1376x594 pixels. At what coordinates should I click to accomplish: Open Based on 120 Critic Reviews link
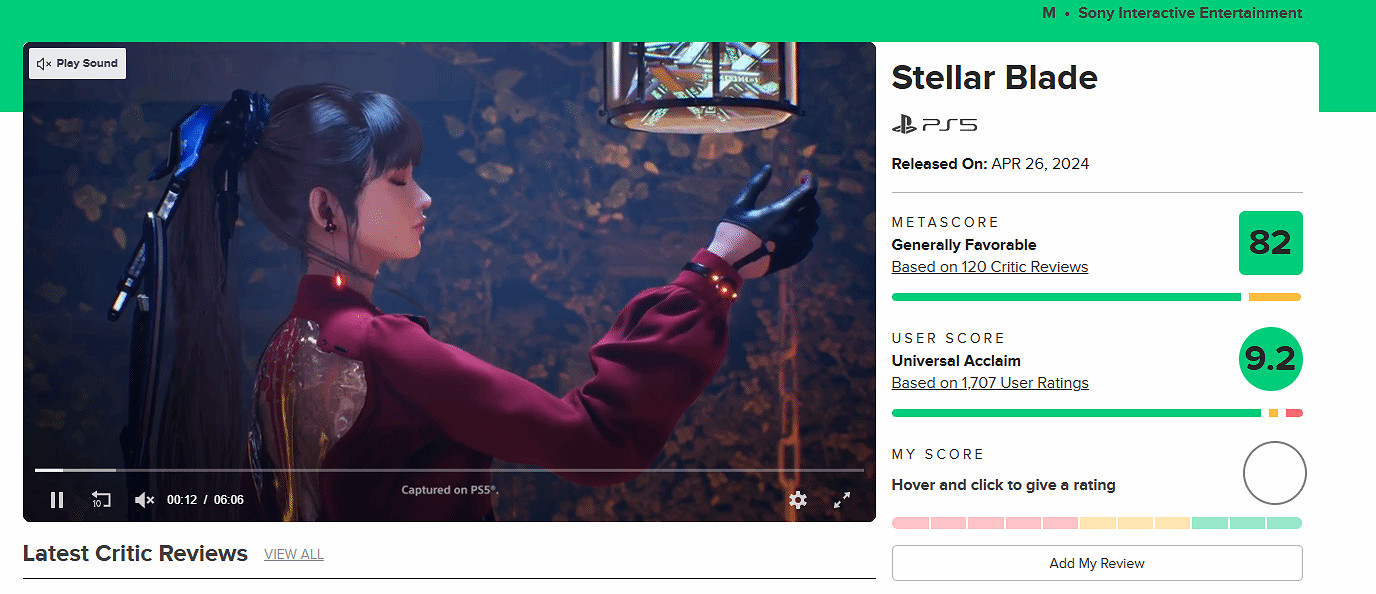(x=989, y=267)
